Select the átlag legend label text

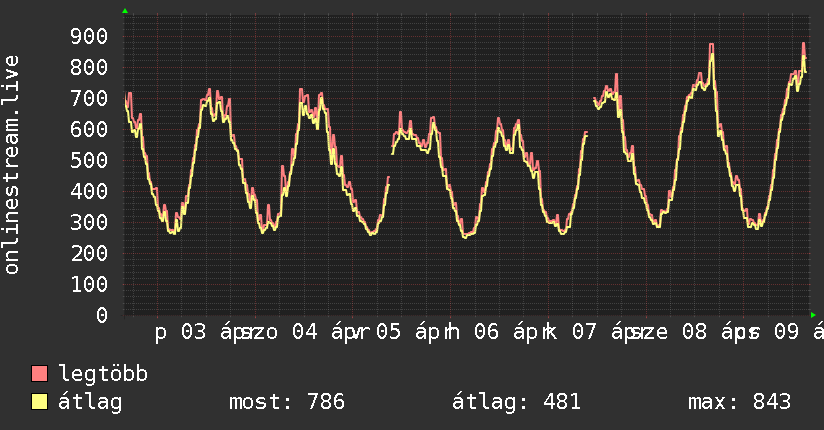pos(90,402)
